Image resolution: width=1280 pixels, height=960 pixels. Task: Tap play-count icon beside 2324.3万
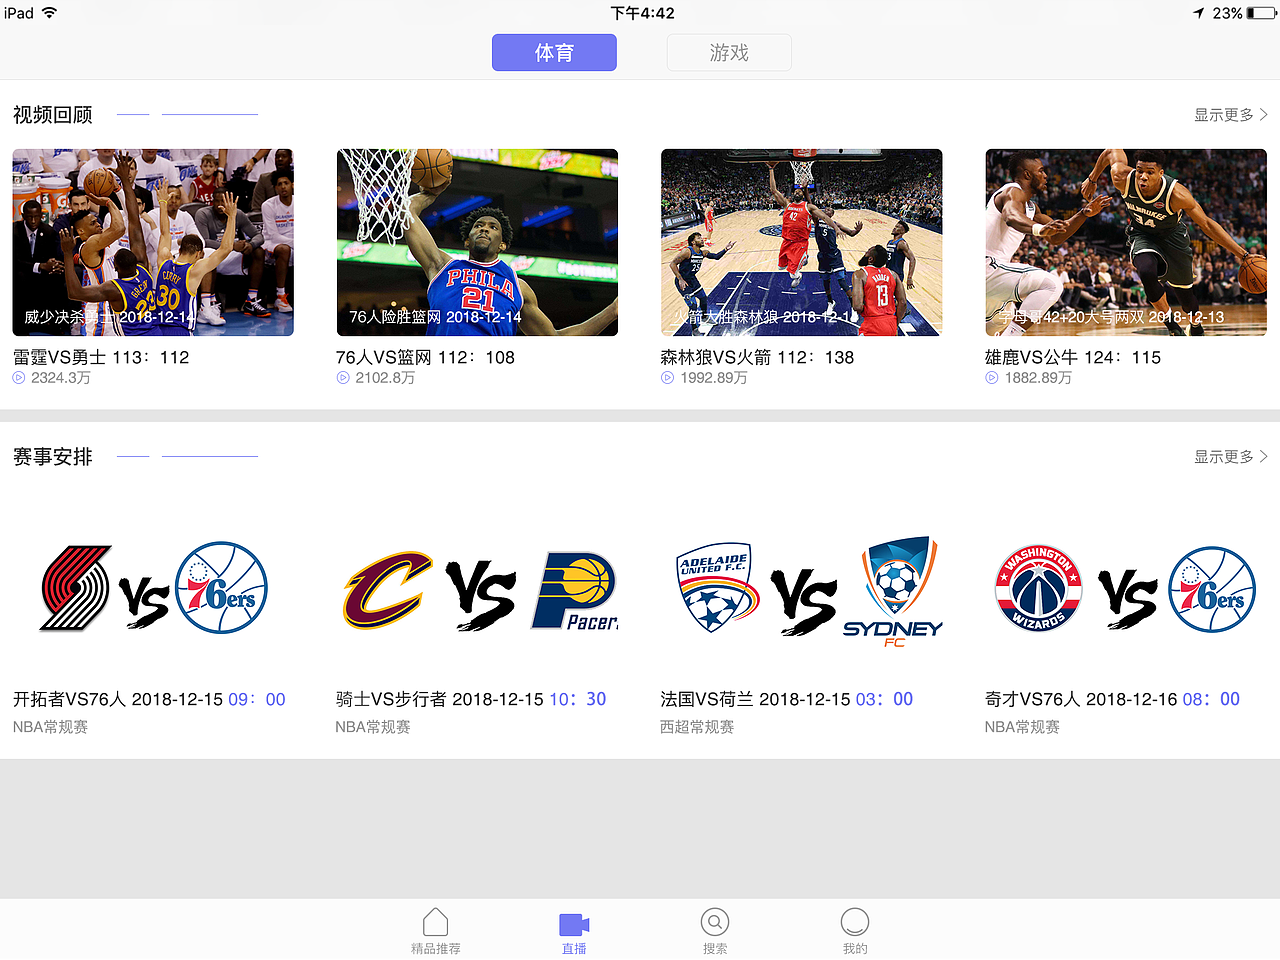[19, 378]
